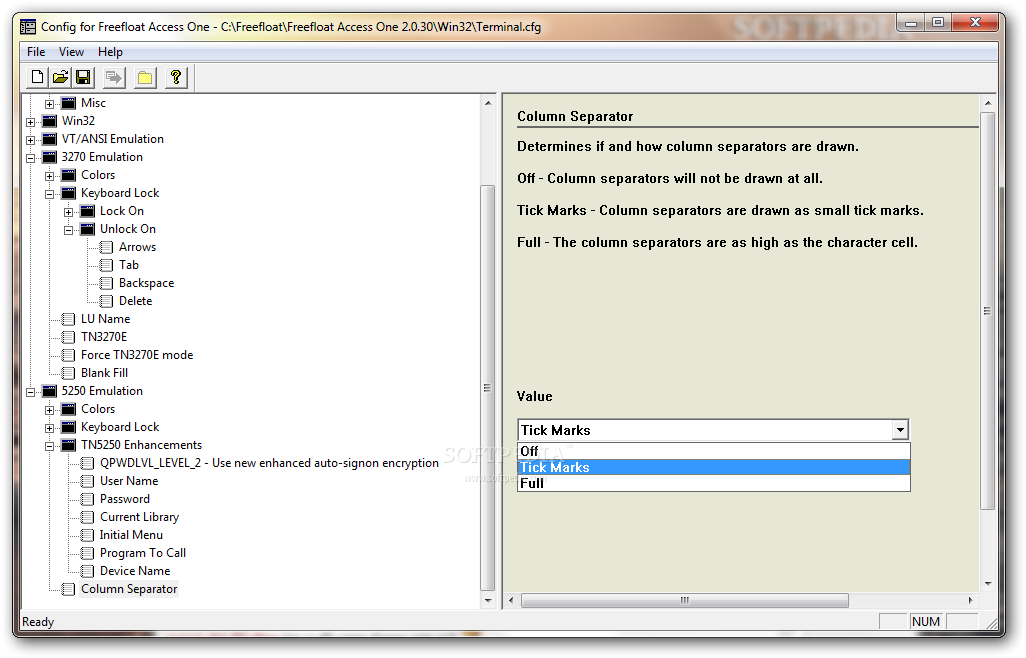Click the NUM status bar indicator
This screenshot has height=658, width=1026.
coord(926,621)
